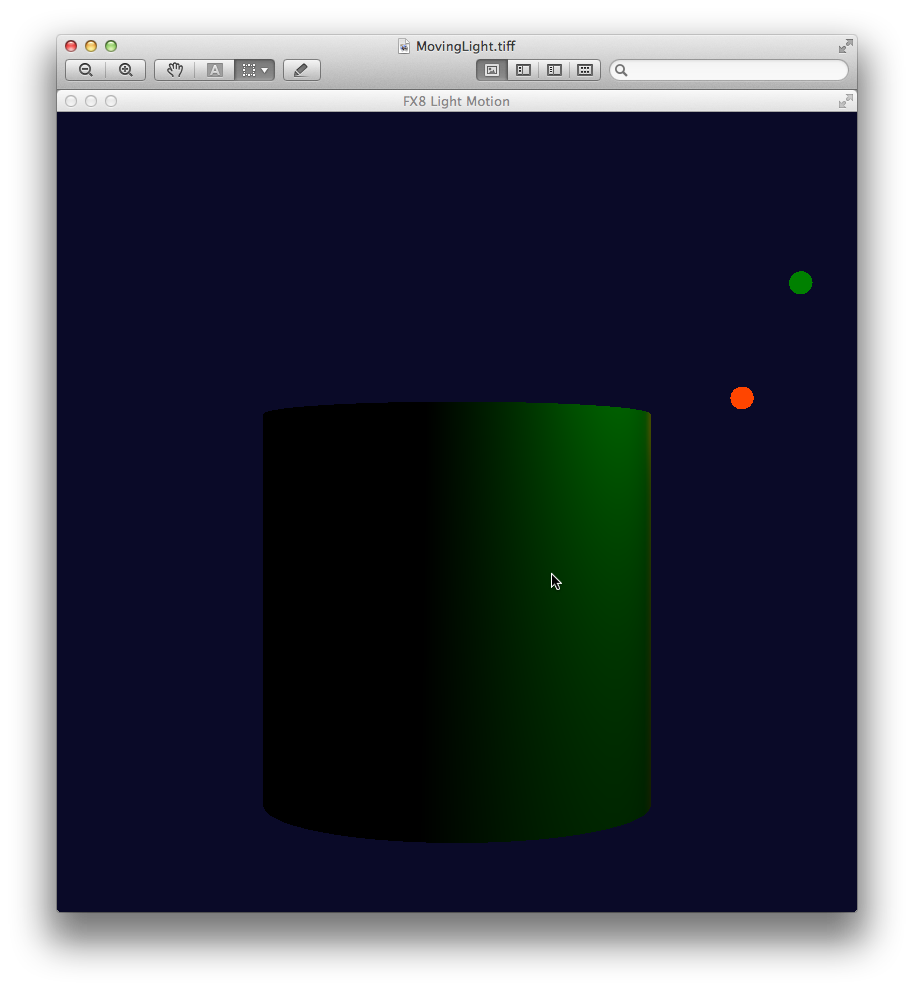Click the zoom in magnifier button
914x991 pixels.
click(126, 70)
